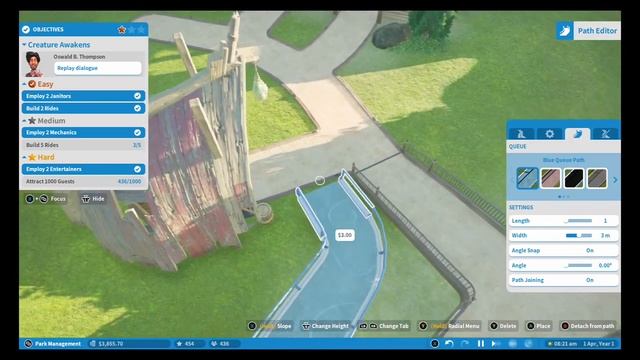Select the grey-brown queue path swatch
This screenshot has width=640, height=360.
pyautogui.click(x=597, y=178)
